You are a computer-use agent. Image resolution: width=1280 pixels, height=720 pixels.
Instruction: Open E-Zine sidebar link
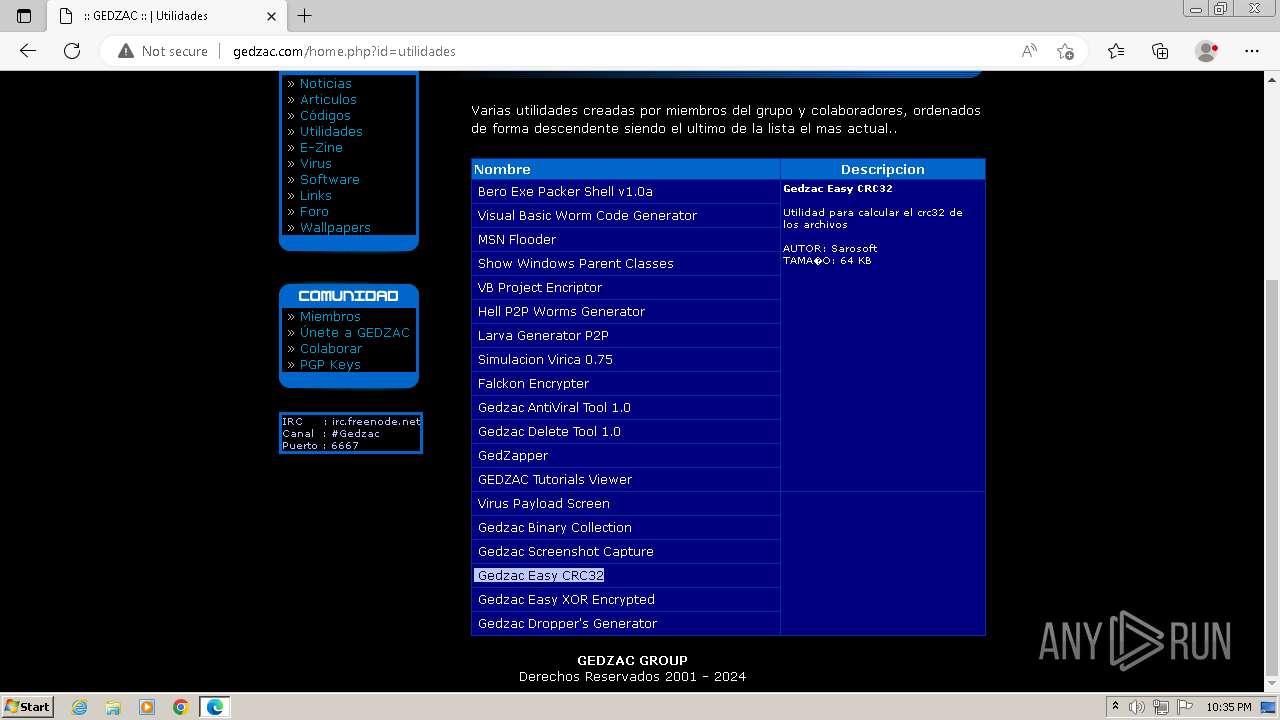[321, 147]
